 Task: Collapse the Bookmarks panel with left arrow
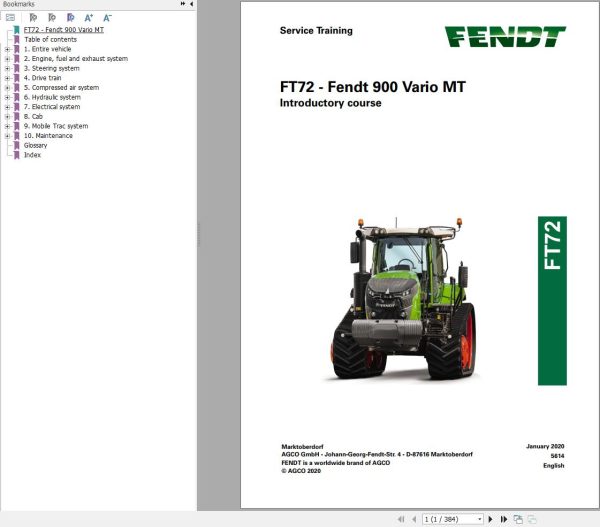tap(191, 4)
